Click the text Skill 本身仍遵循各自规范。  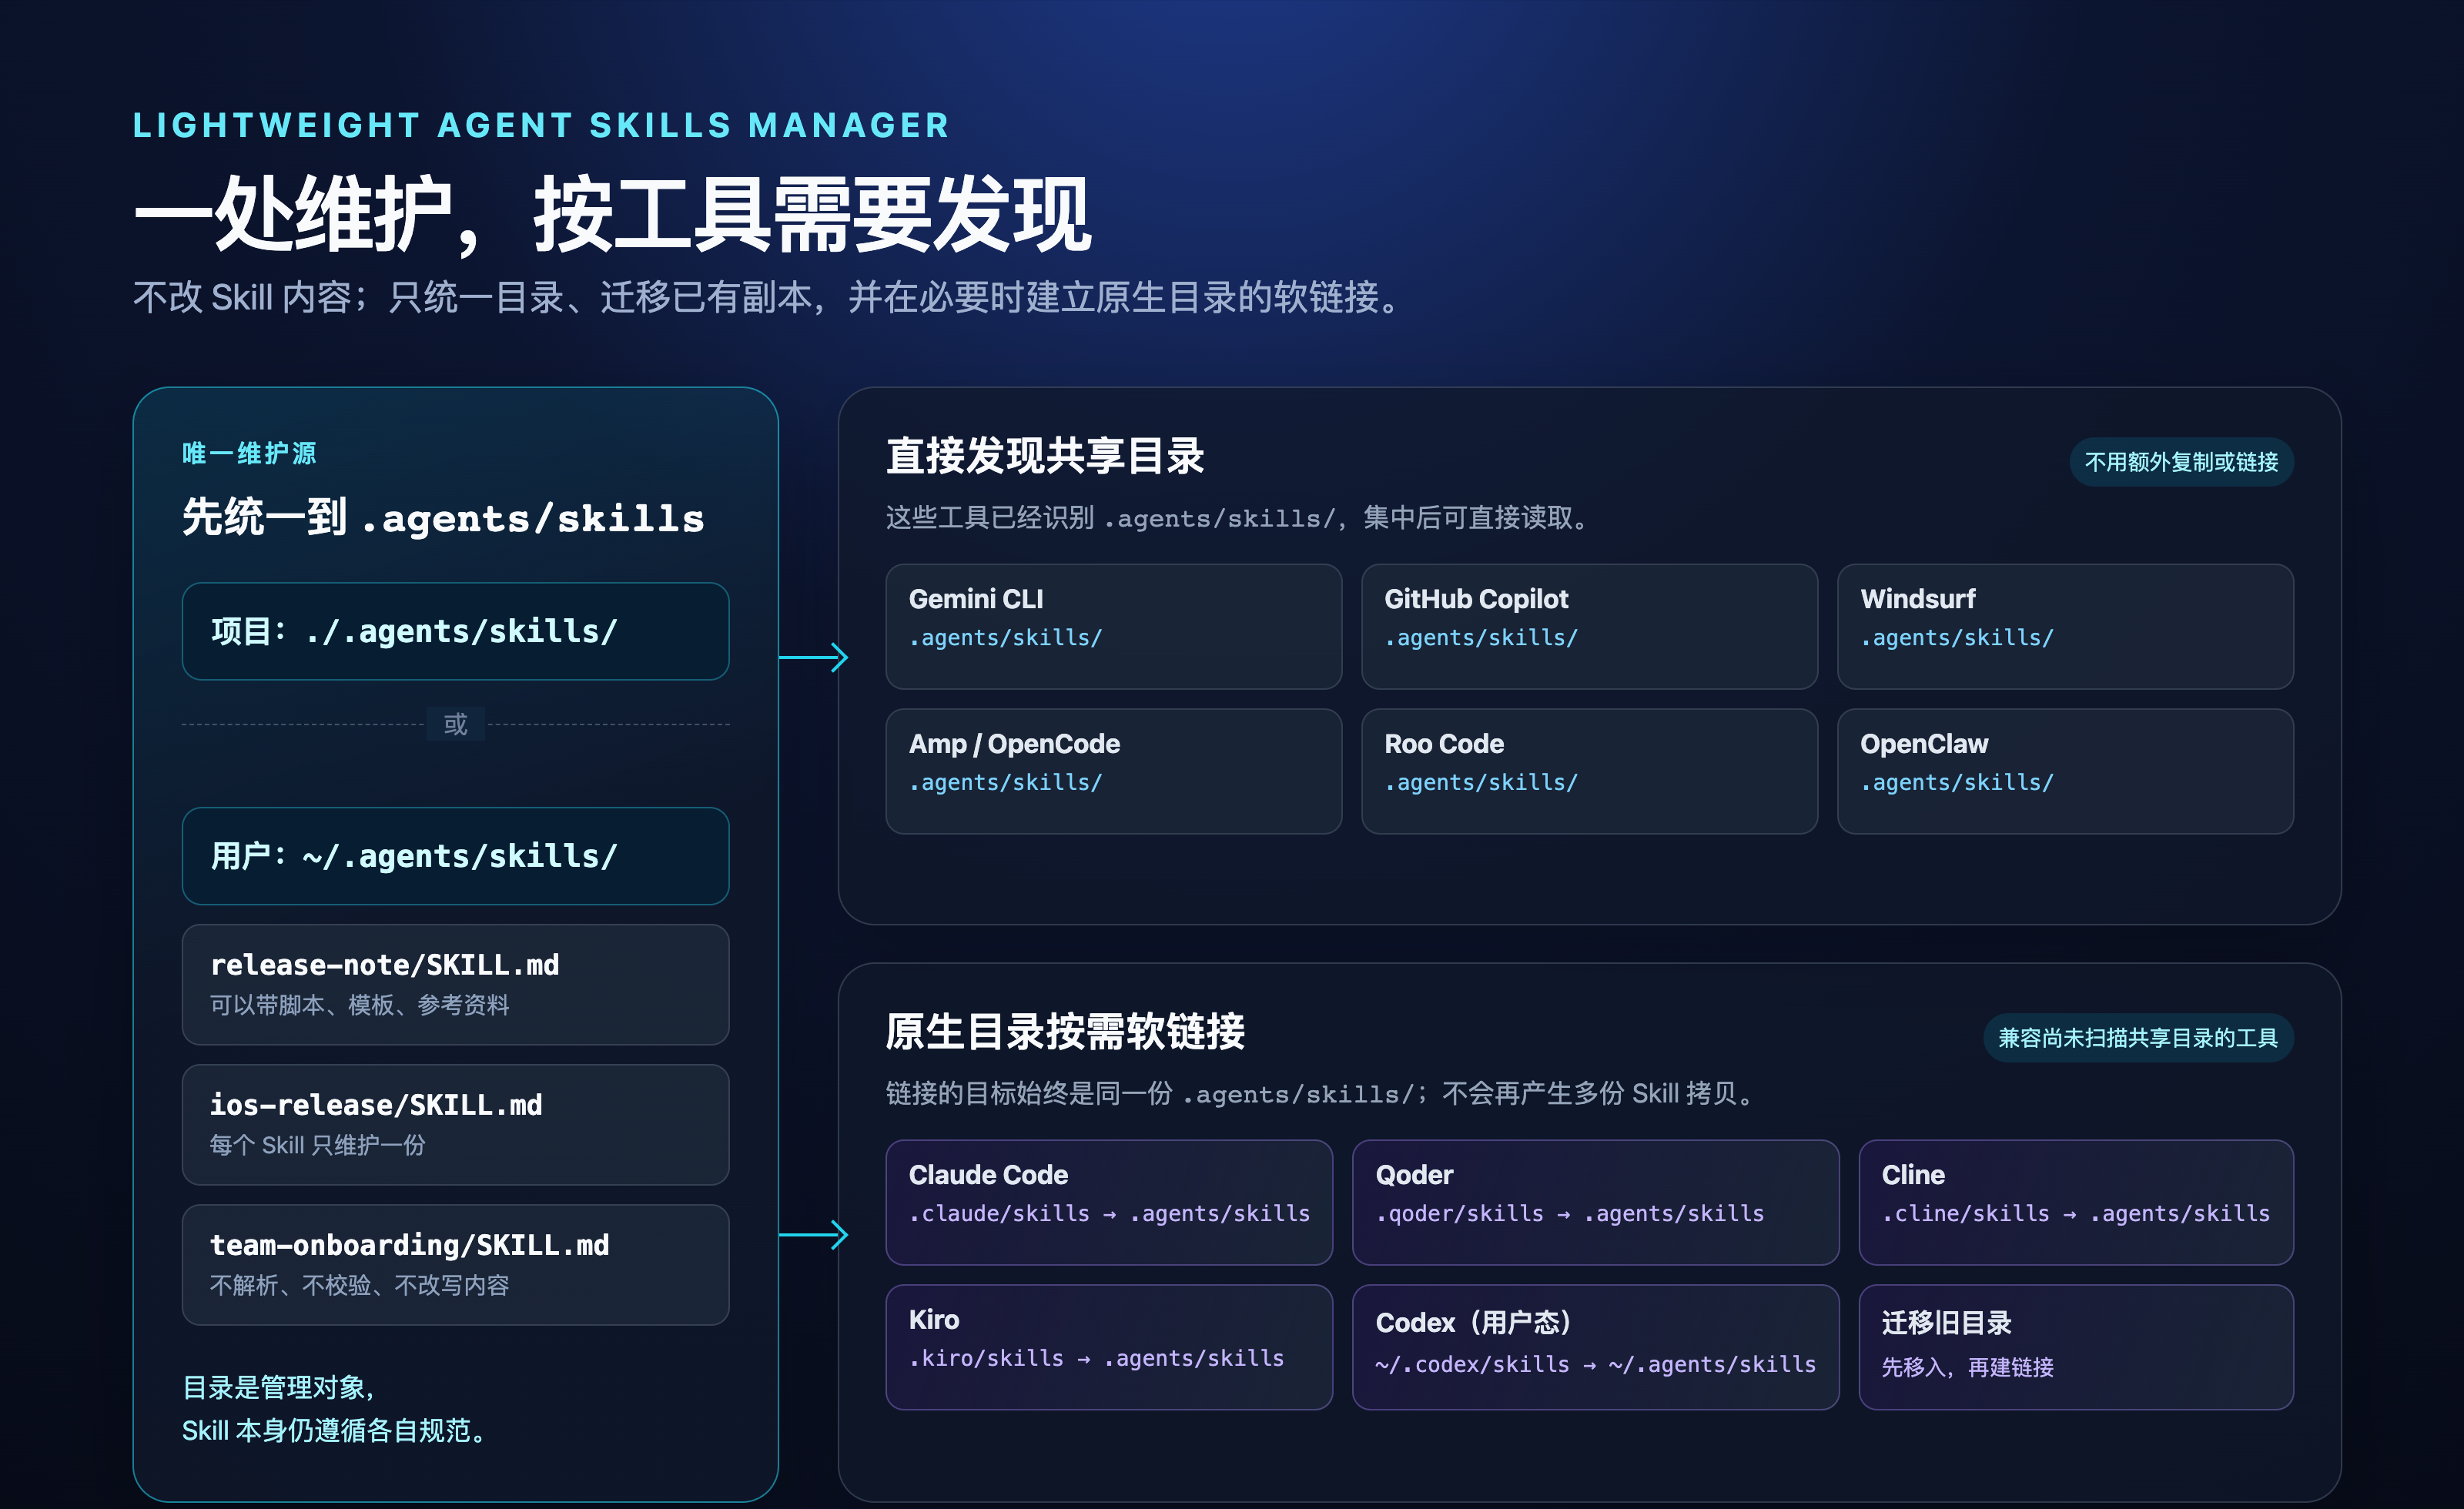click(x=336, y=1431)
